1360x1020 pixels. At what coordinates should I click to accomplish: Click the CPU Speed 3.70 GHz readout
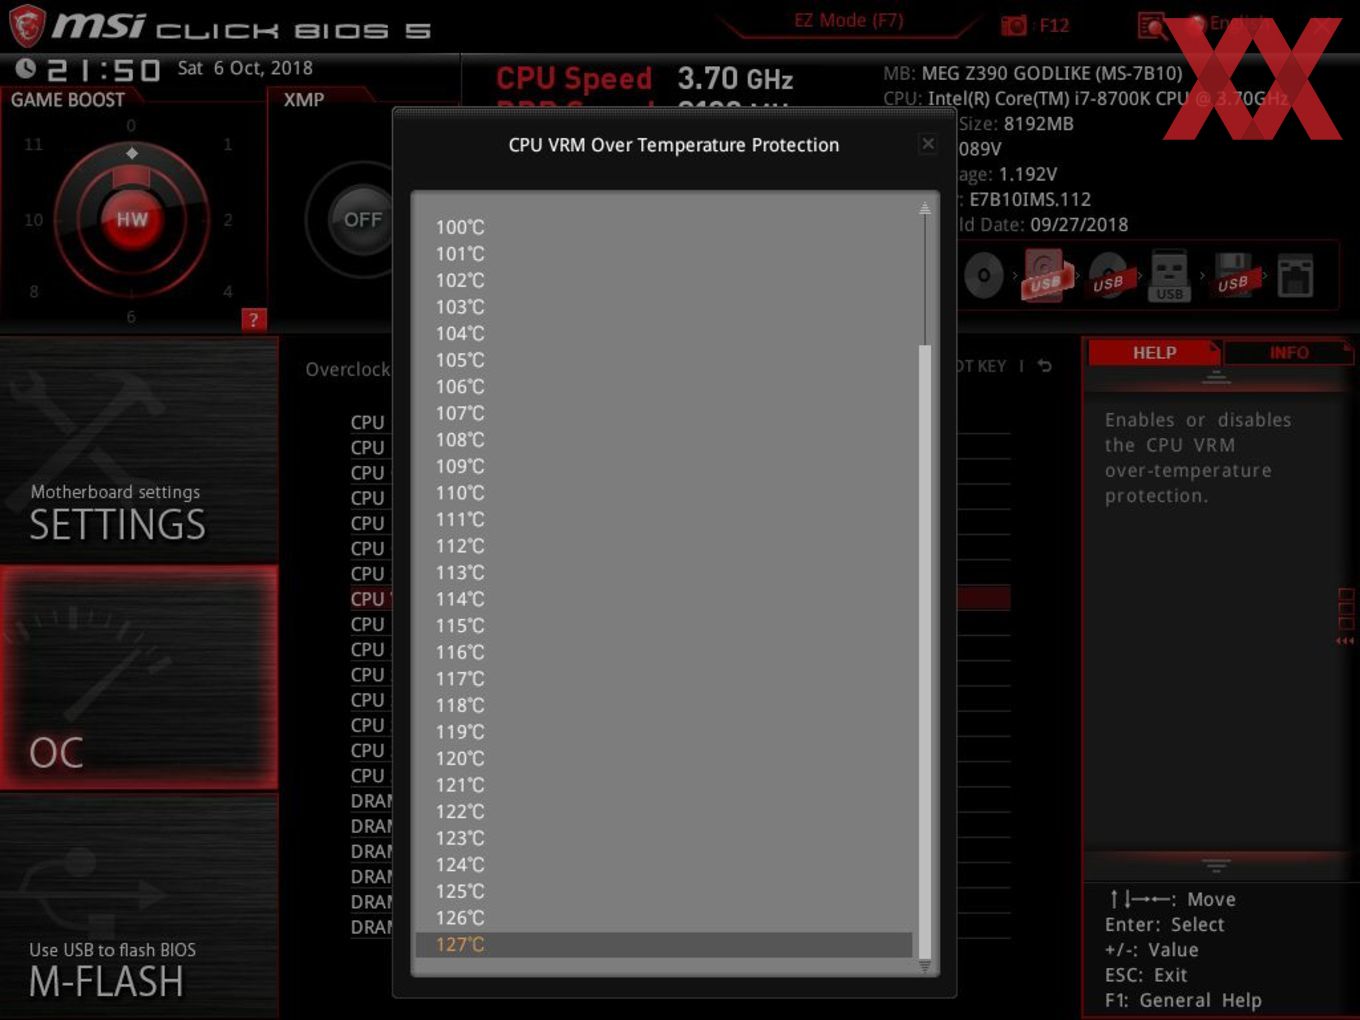[x=645, y=78]
